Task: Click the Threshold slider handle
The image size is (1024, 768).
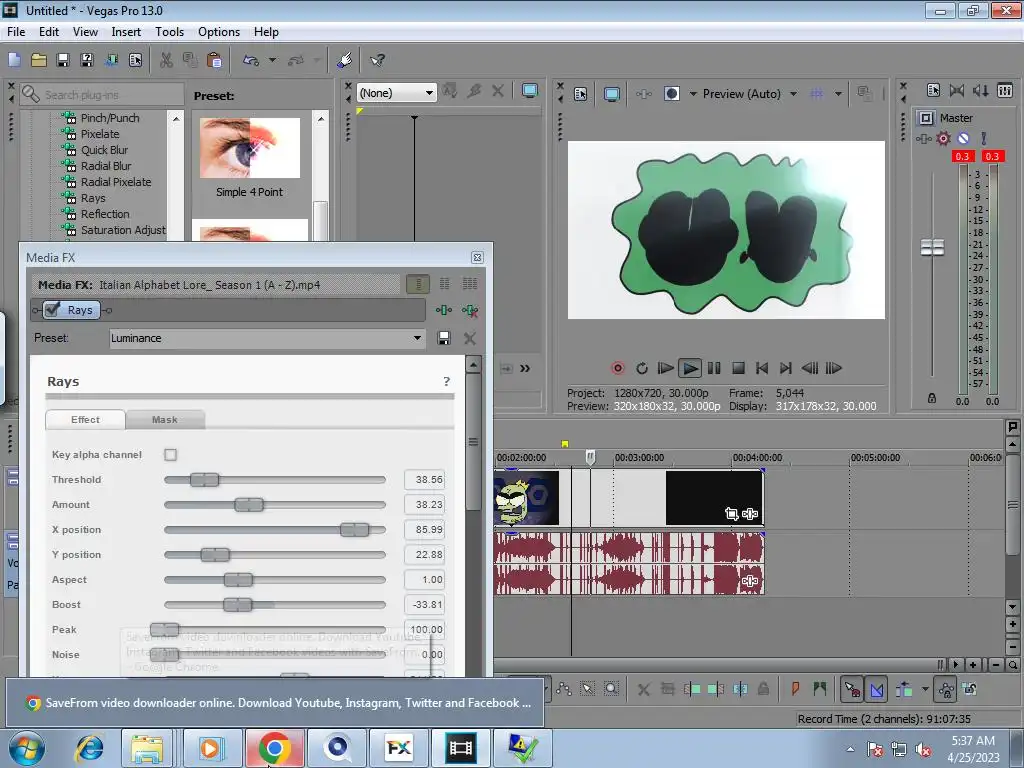Action: tap(204, 480)
